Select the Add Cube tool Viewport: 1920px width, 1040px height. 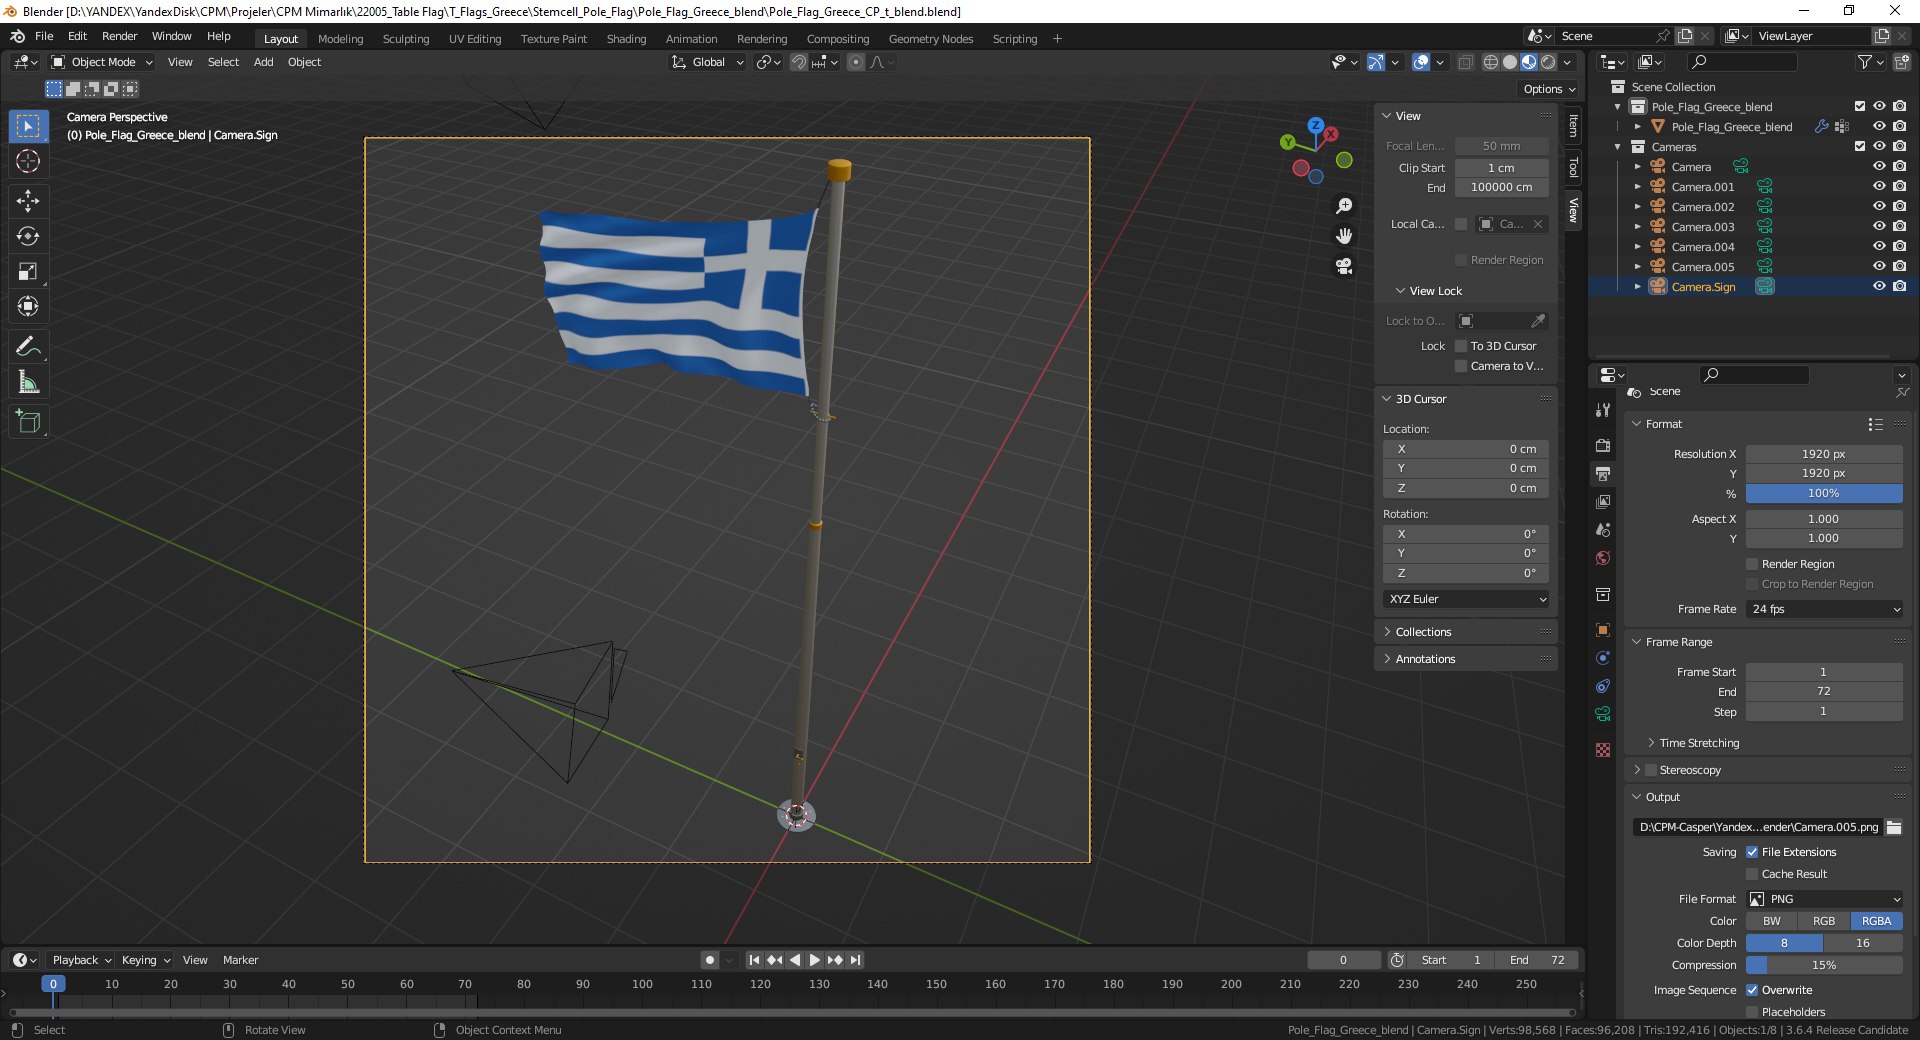tap(28, 421)
